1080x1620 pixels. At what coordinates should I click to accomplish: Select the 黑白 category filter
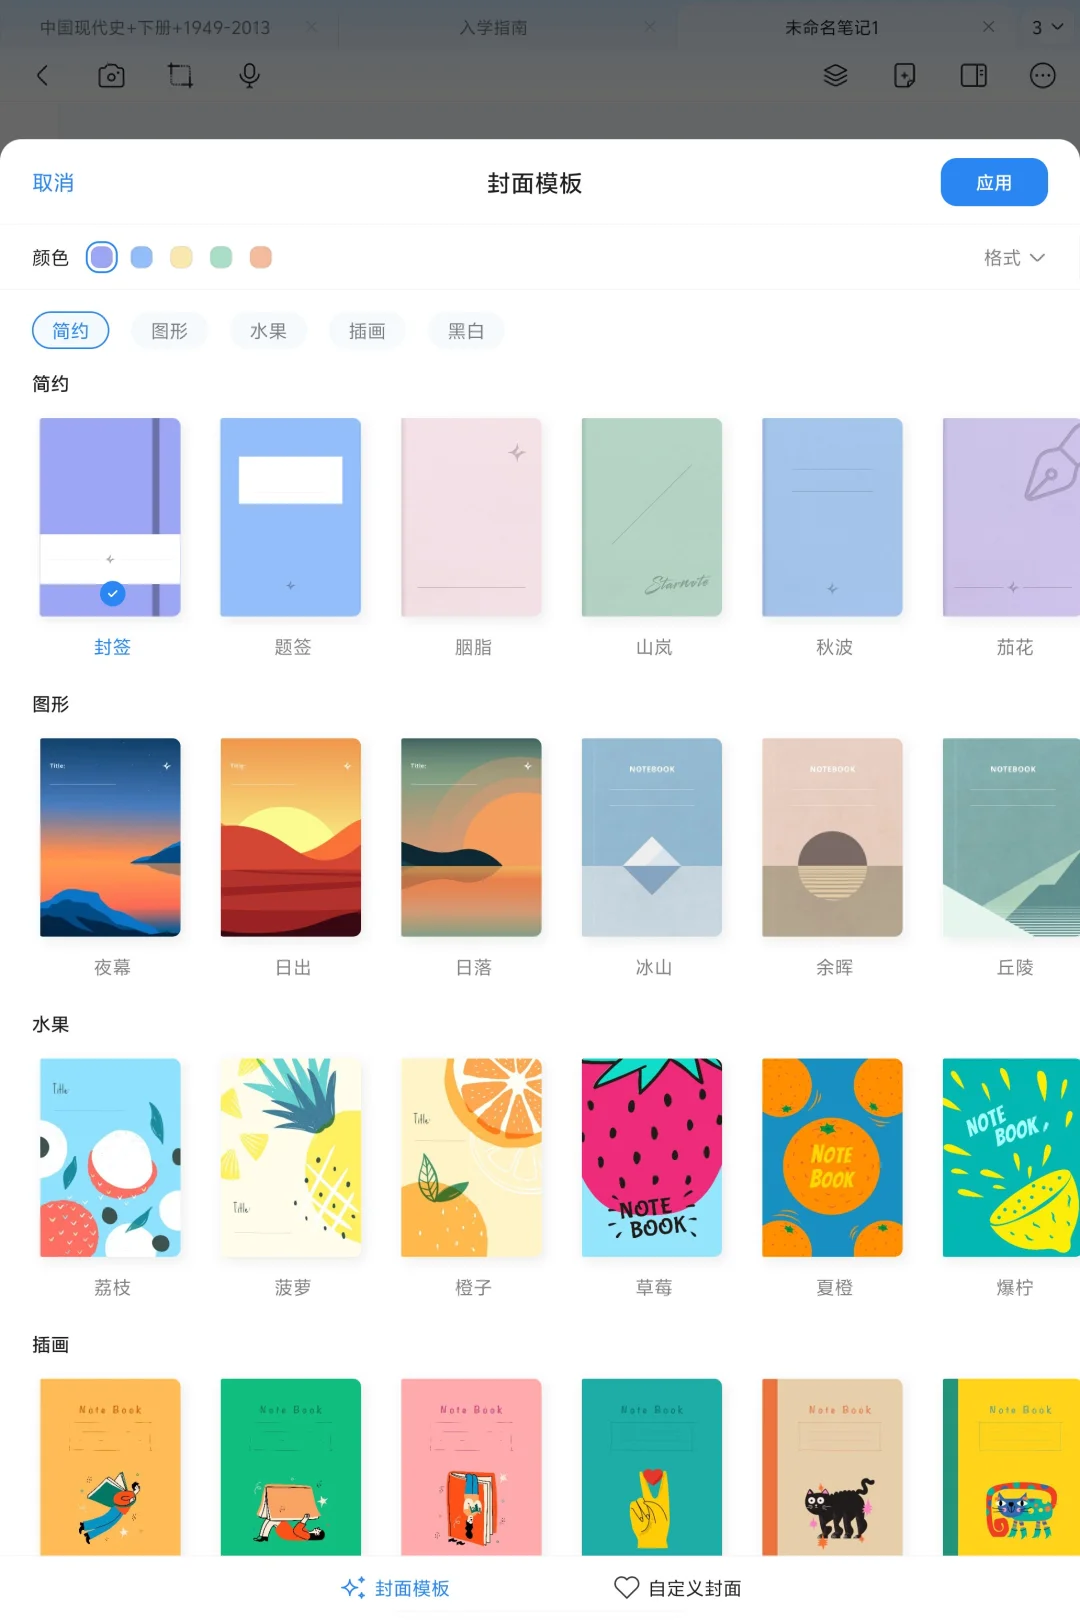point(466,331)
